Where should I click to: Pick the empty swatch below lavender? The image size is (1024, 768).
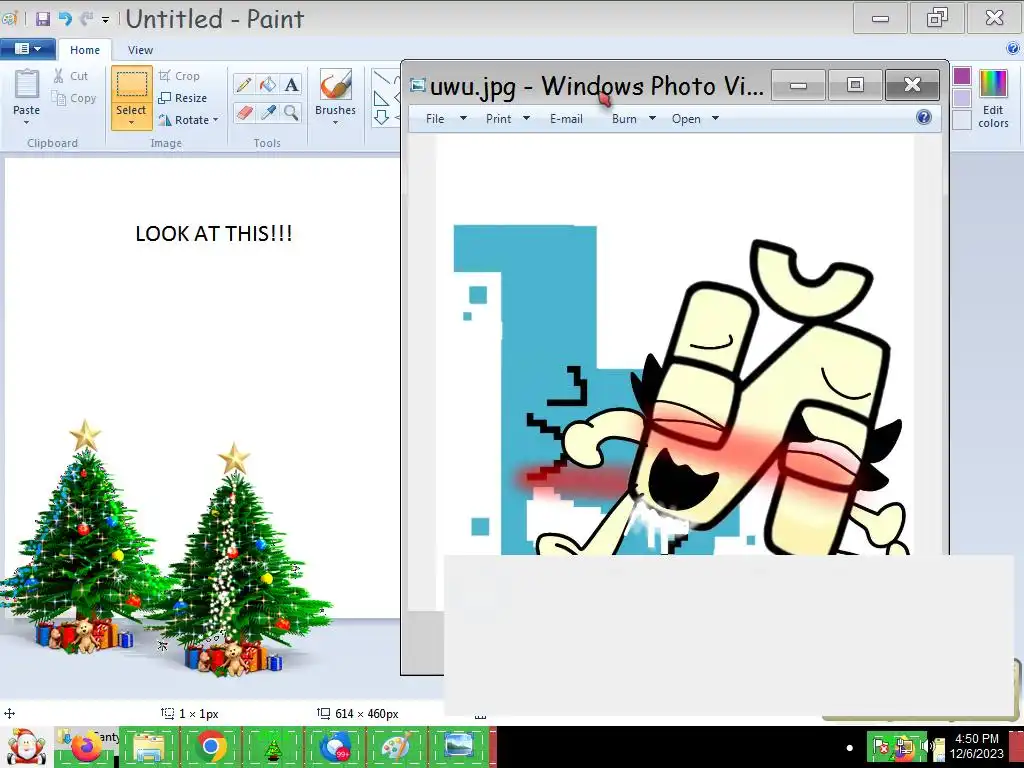tap(961, 120)
